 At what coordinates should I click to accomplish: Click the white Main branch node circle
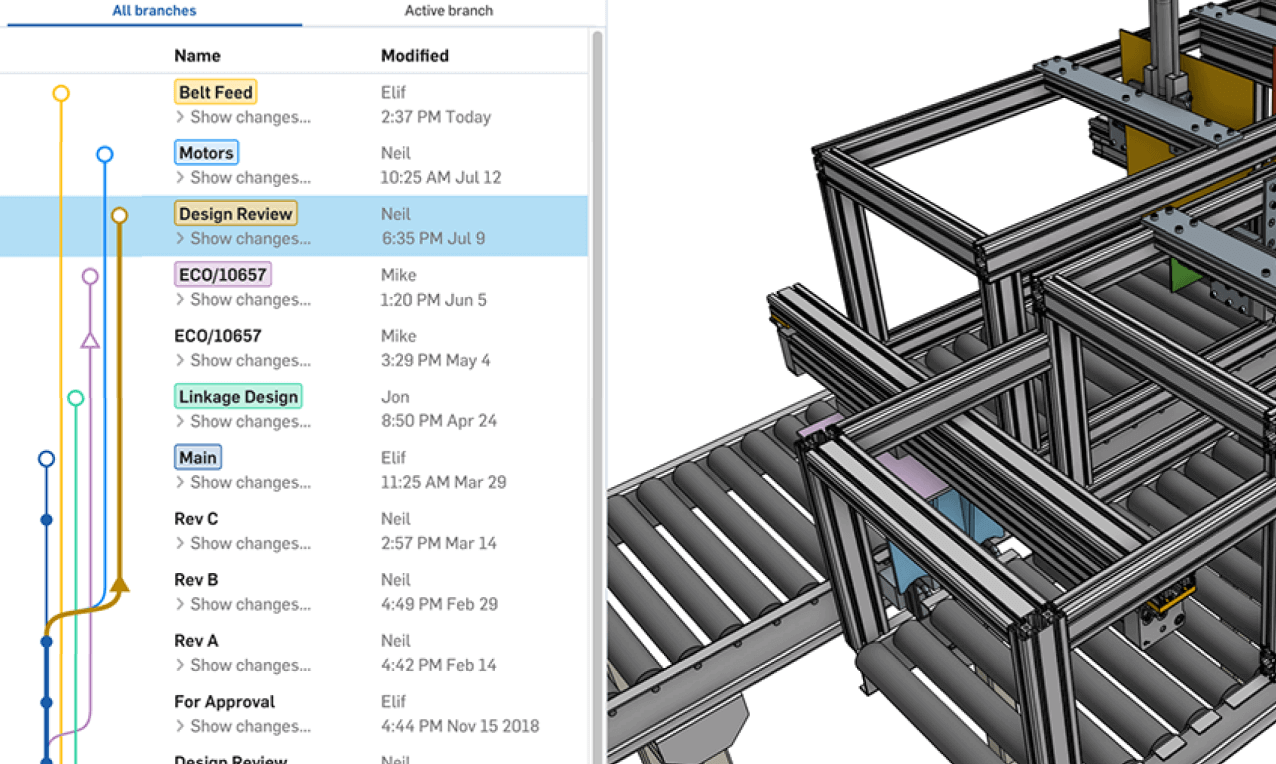46,458
